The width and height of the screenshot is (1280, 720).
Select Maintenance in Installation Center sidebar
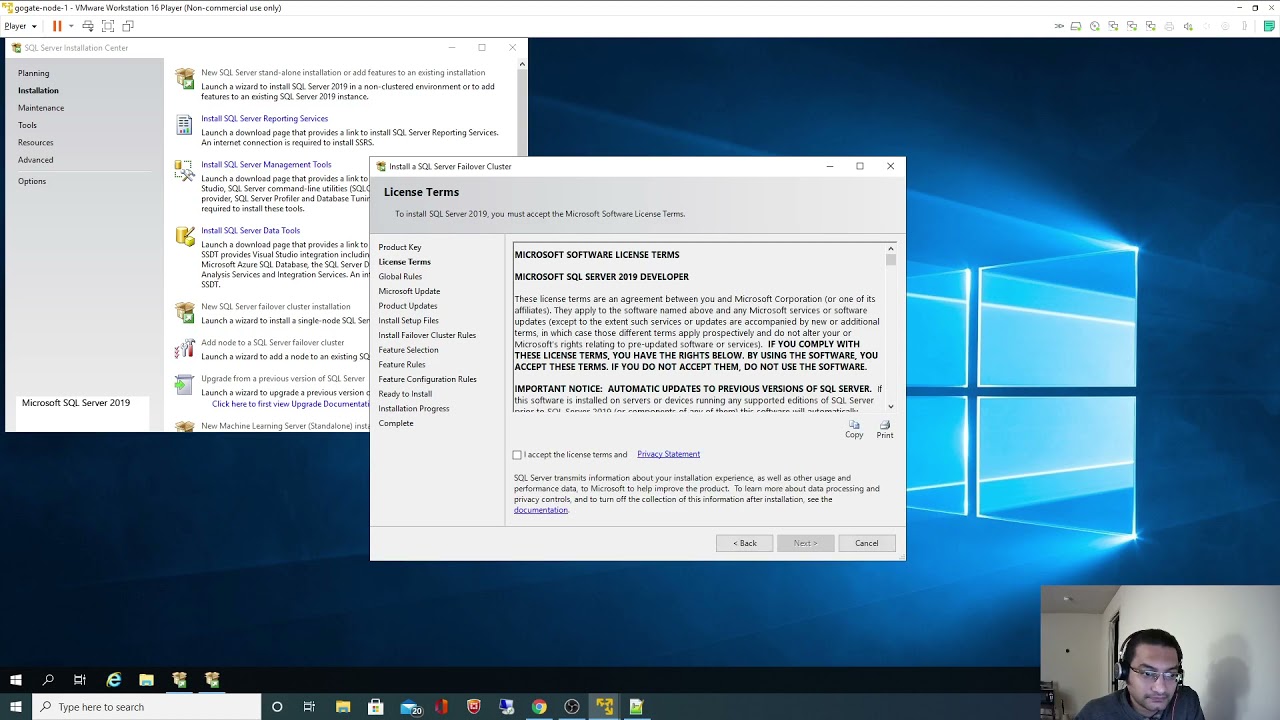coord(41,108)
